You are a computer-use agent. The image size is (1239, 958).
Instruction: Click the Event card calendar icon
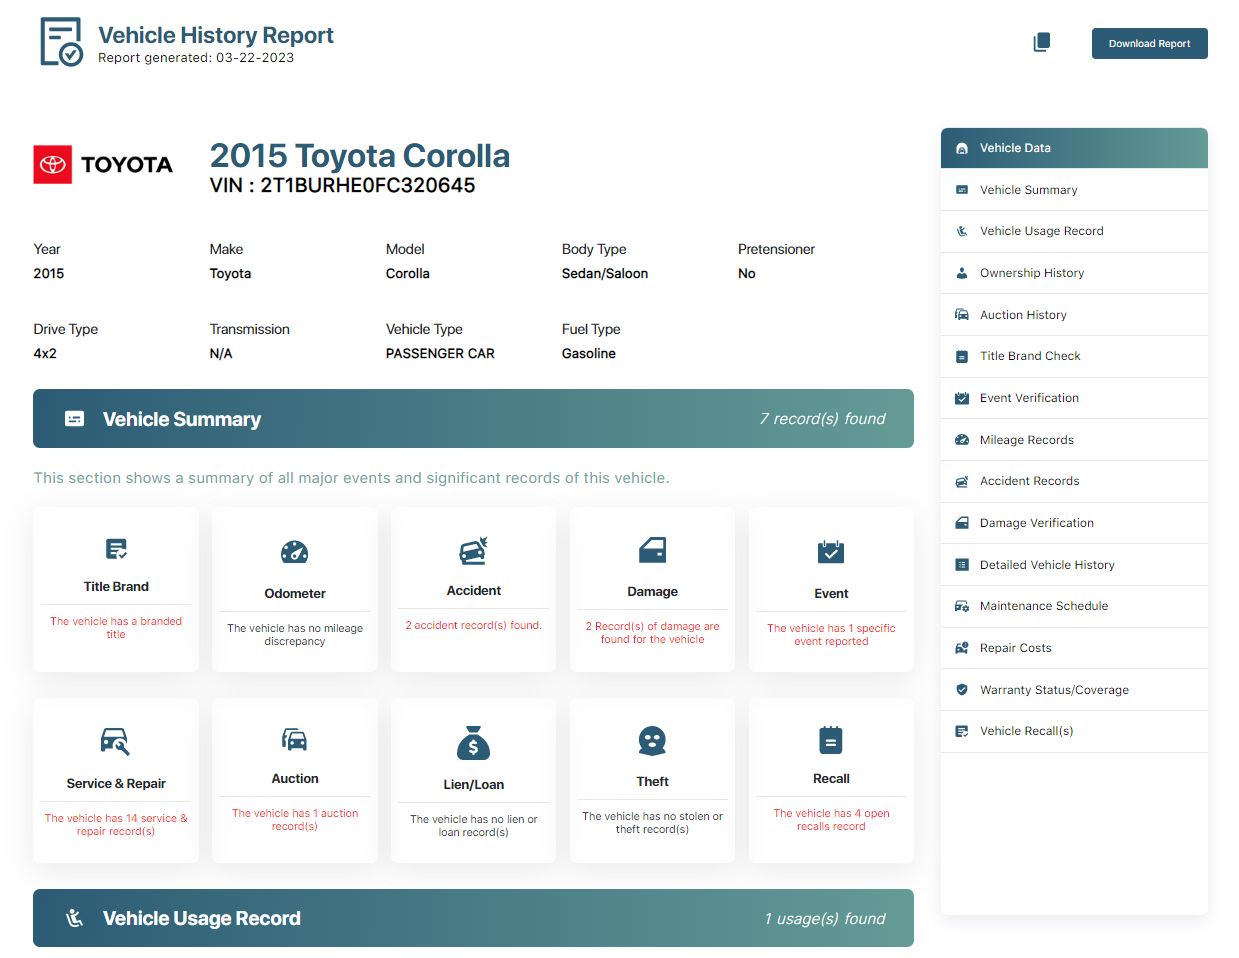[831, 552]
